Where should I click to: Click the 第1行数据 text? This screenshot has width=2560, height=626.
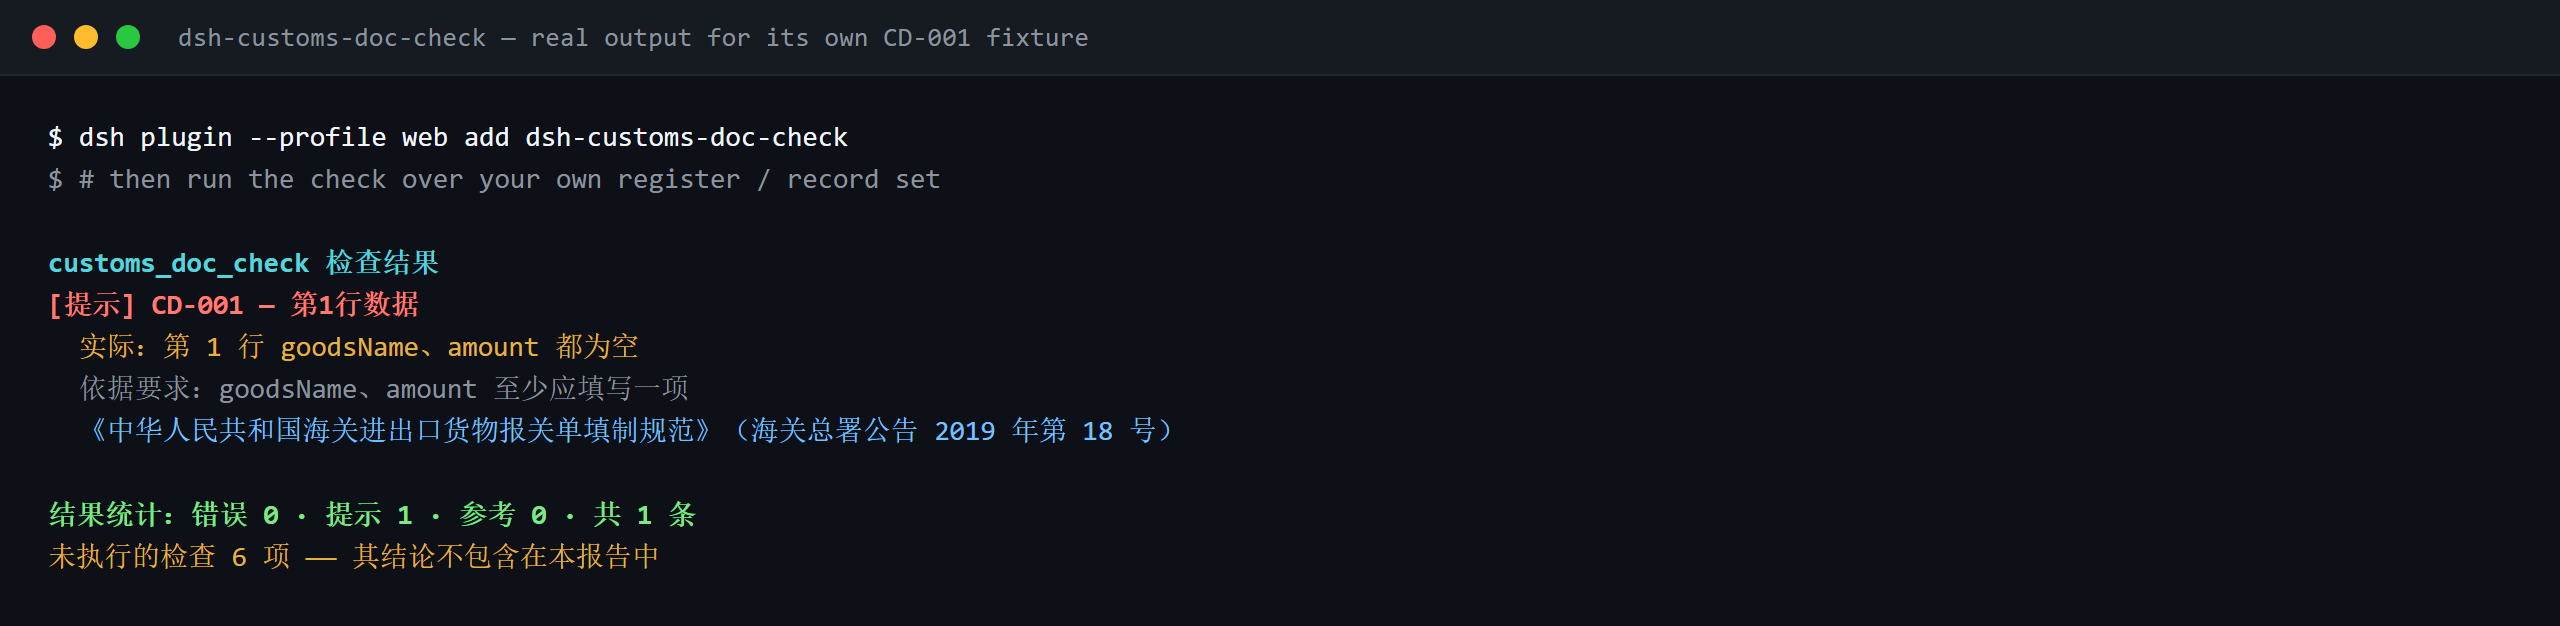coord(355,305)
